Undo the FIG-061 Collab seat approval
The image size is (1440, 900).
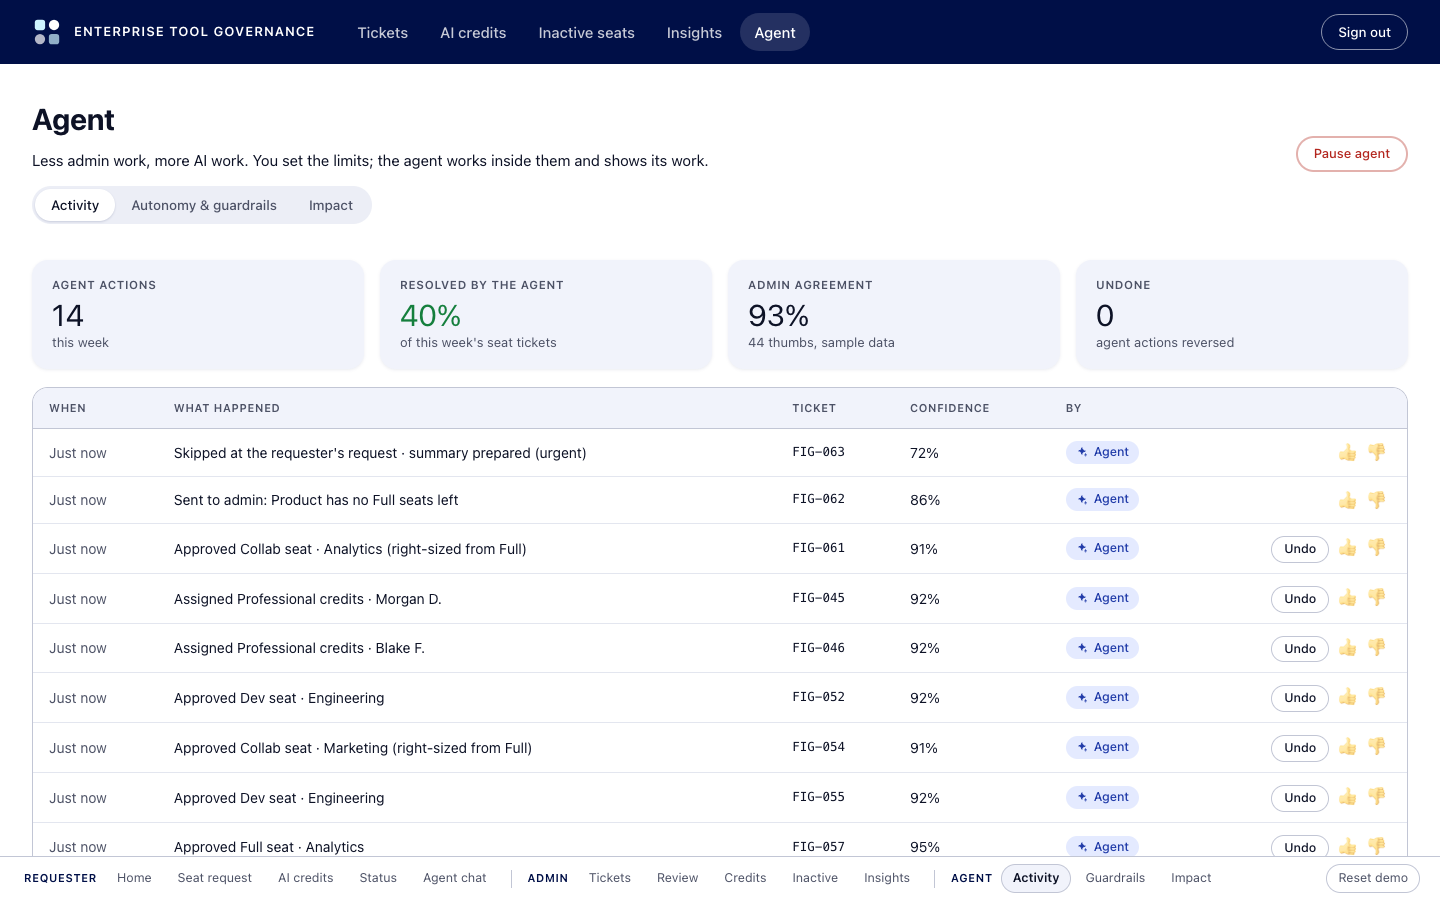point(1300,549)
